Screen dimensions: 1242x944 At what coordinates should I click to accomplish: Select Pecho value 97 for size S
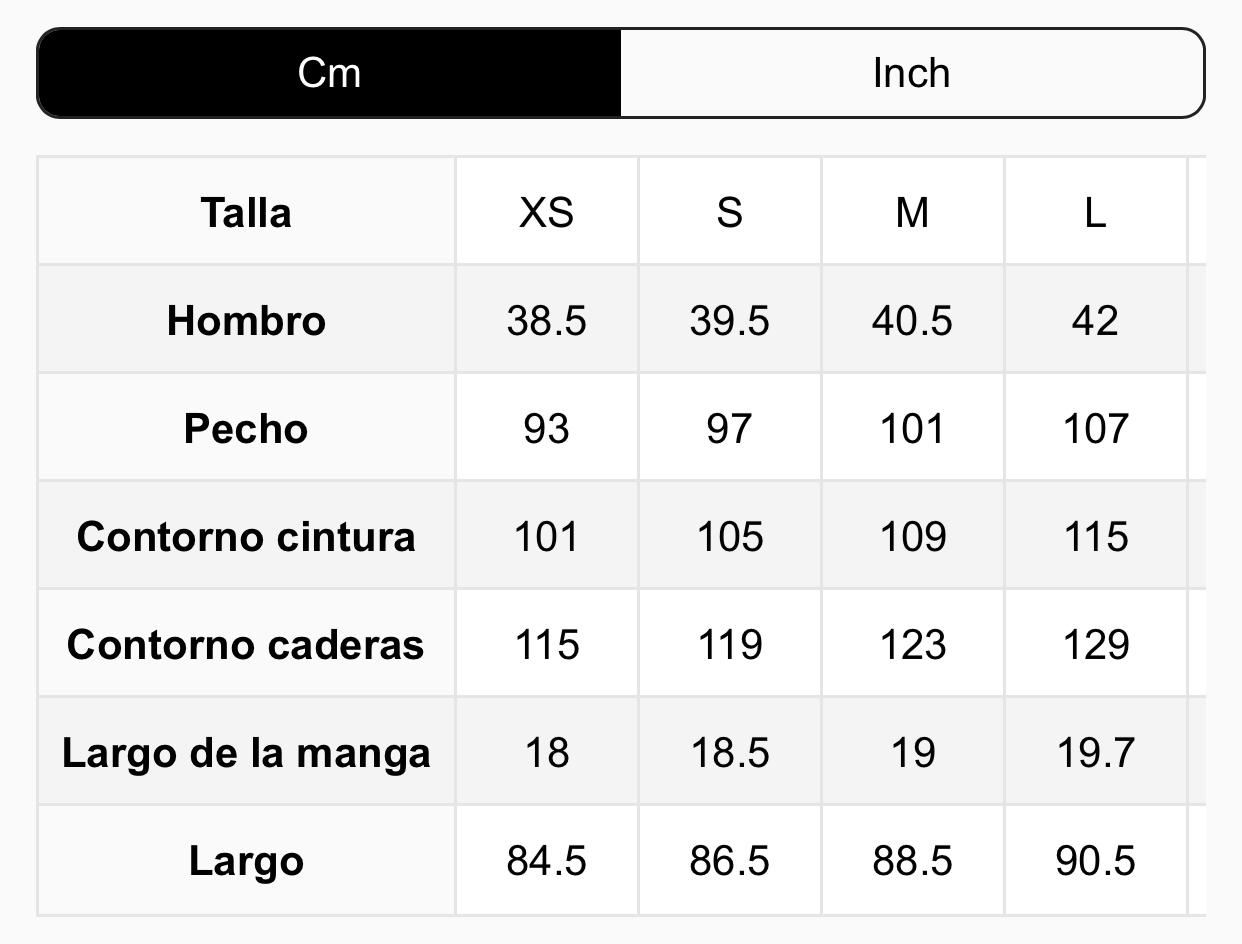tap(729, 428)
